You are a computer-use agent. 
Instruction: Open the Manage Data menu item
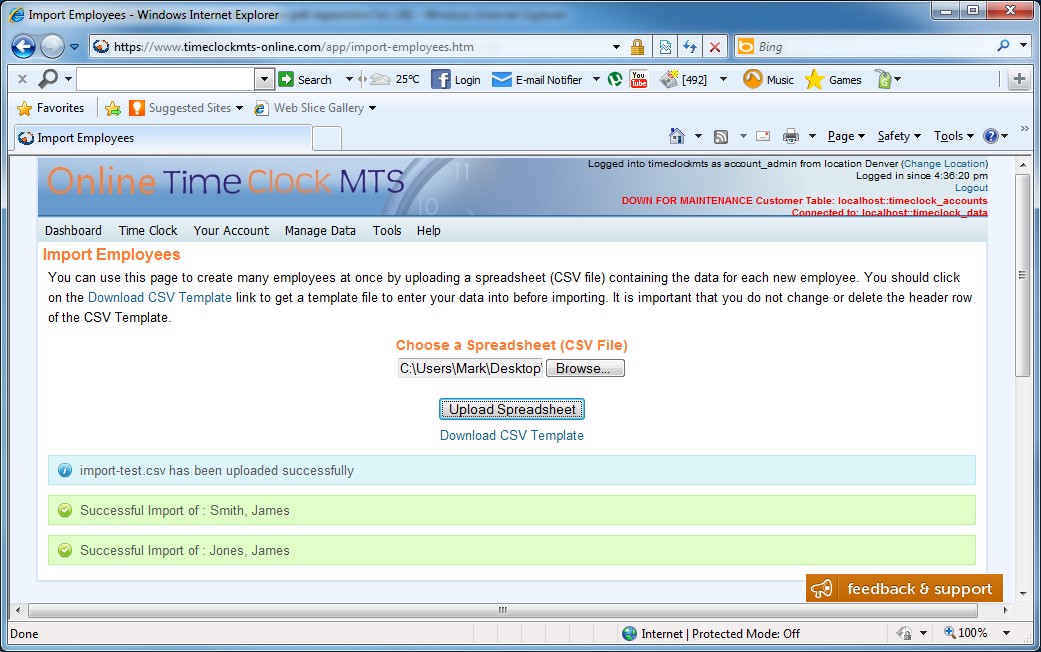[320, 230]
